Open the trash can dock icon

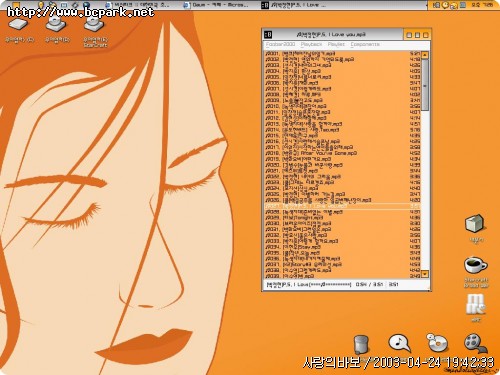tap(361, 344)
